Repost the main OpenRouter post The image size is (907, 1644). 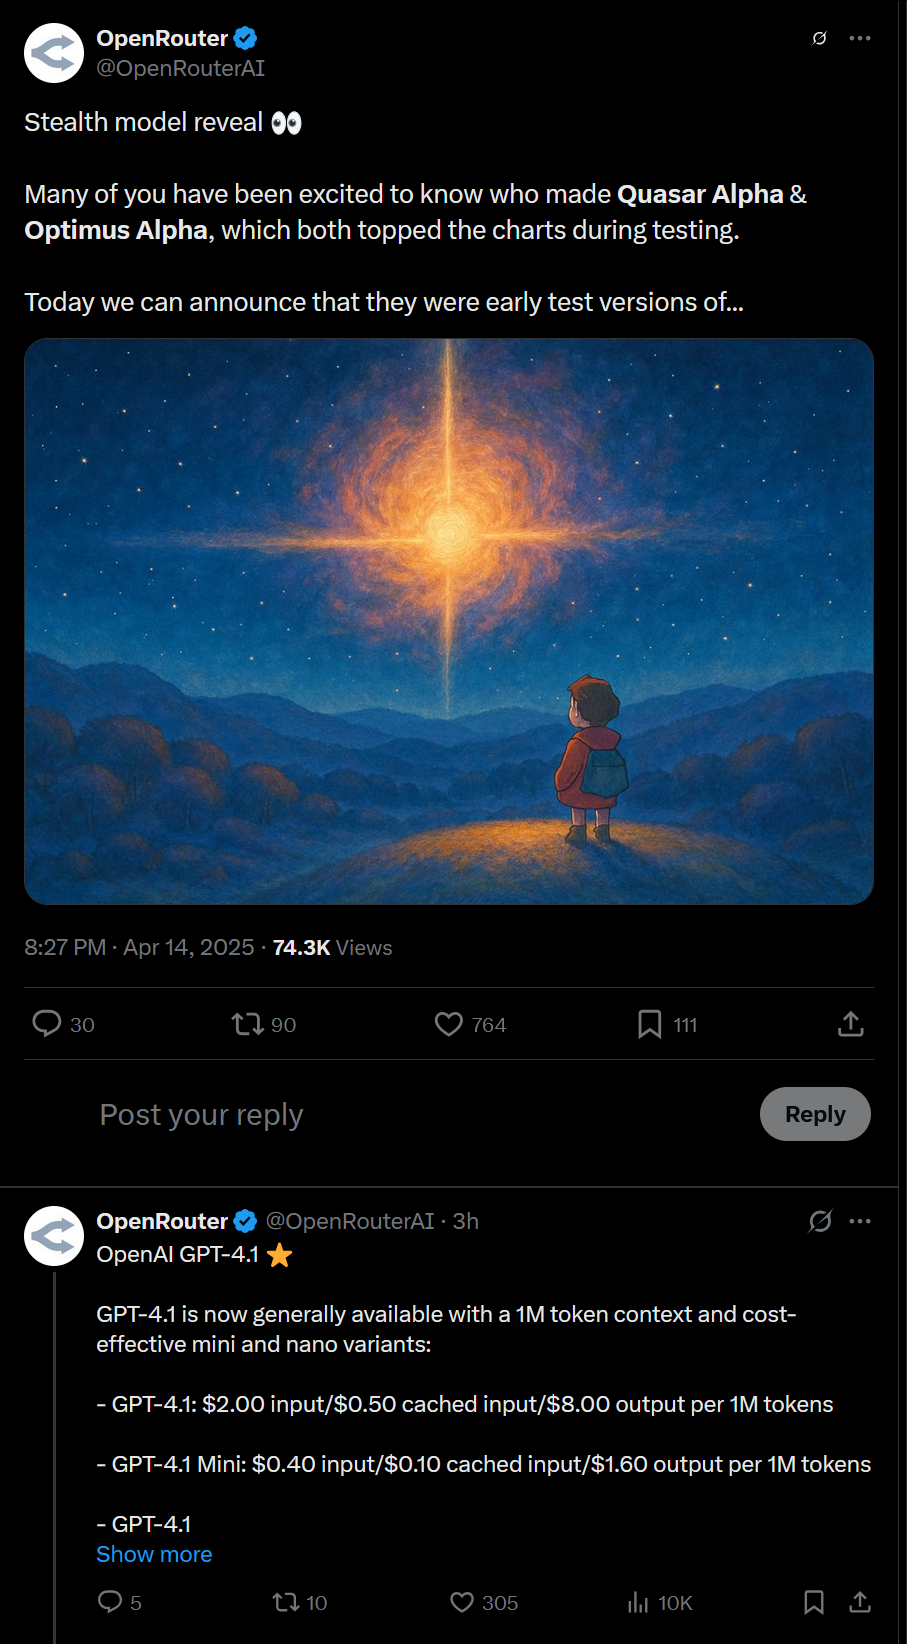(247, 1023)
